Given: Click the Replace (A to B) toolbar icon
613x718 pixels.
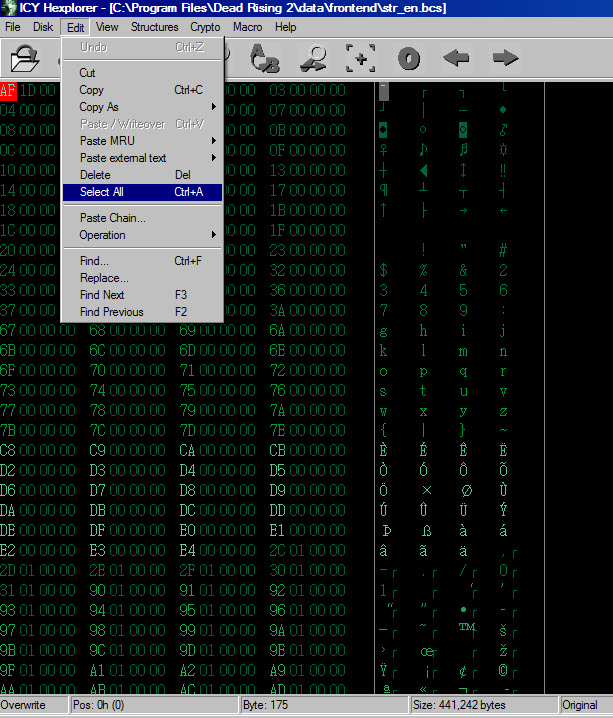Looking at the screenshot, I should pyautogui.click(x=265, y=58).
